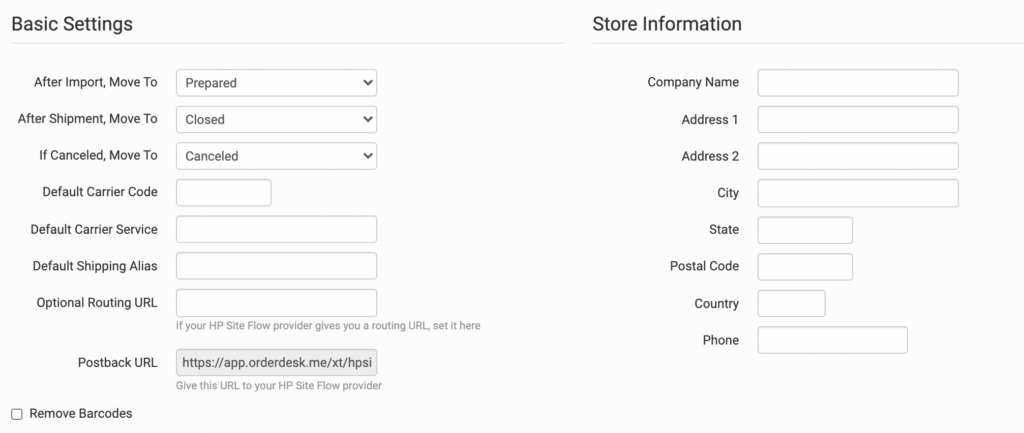Click the Company Name input
This screenshot has height=433, width=1024.
click(x=858, y=83)
